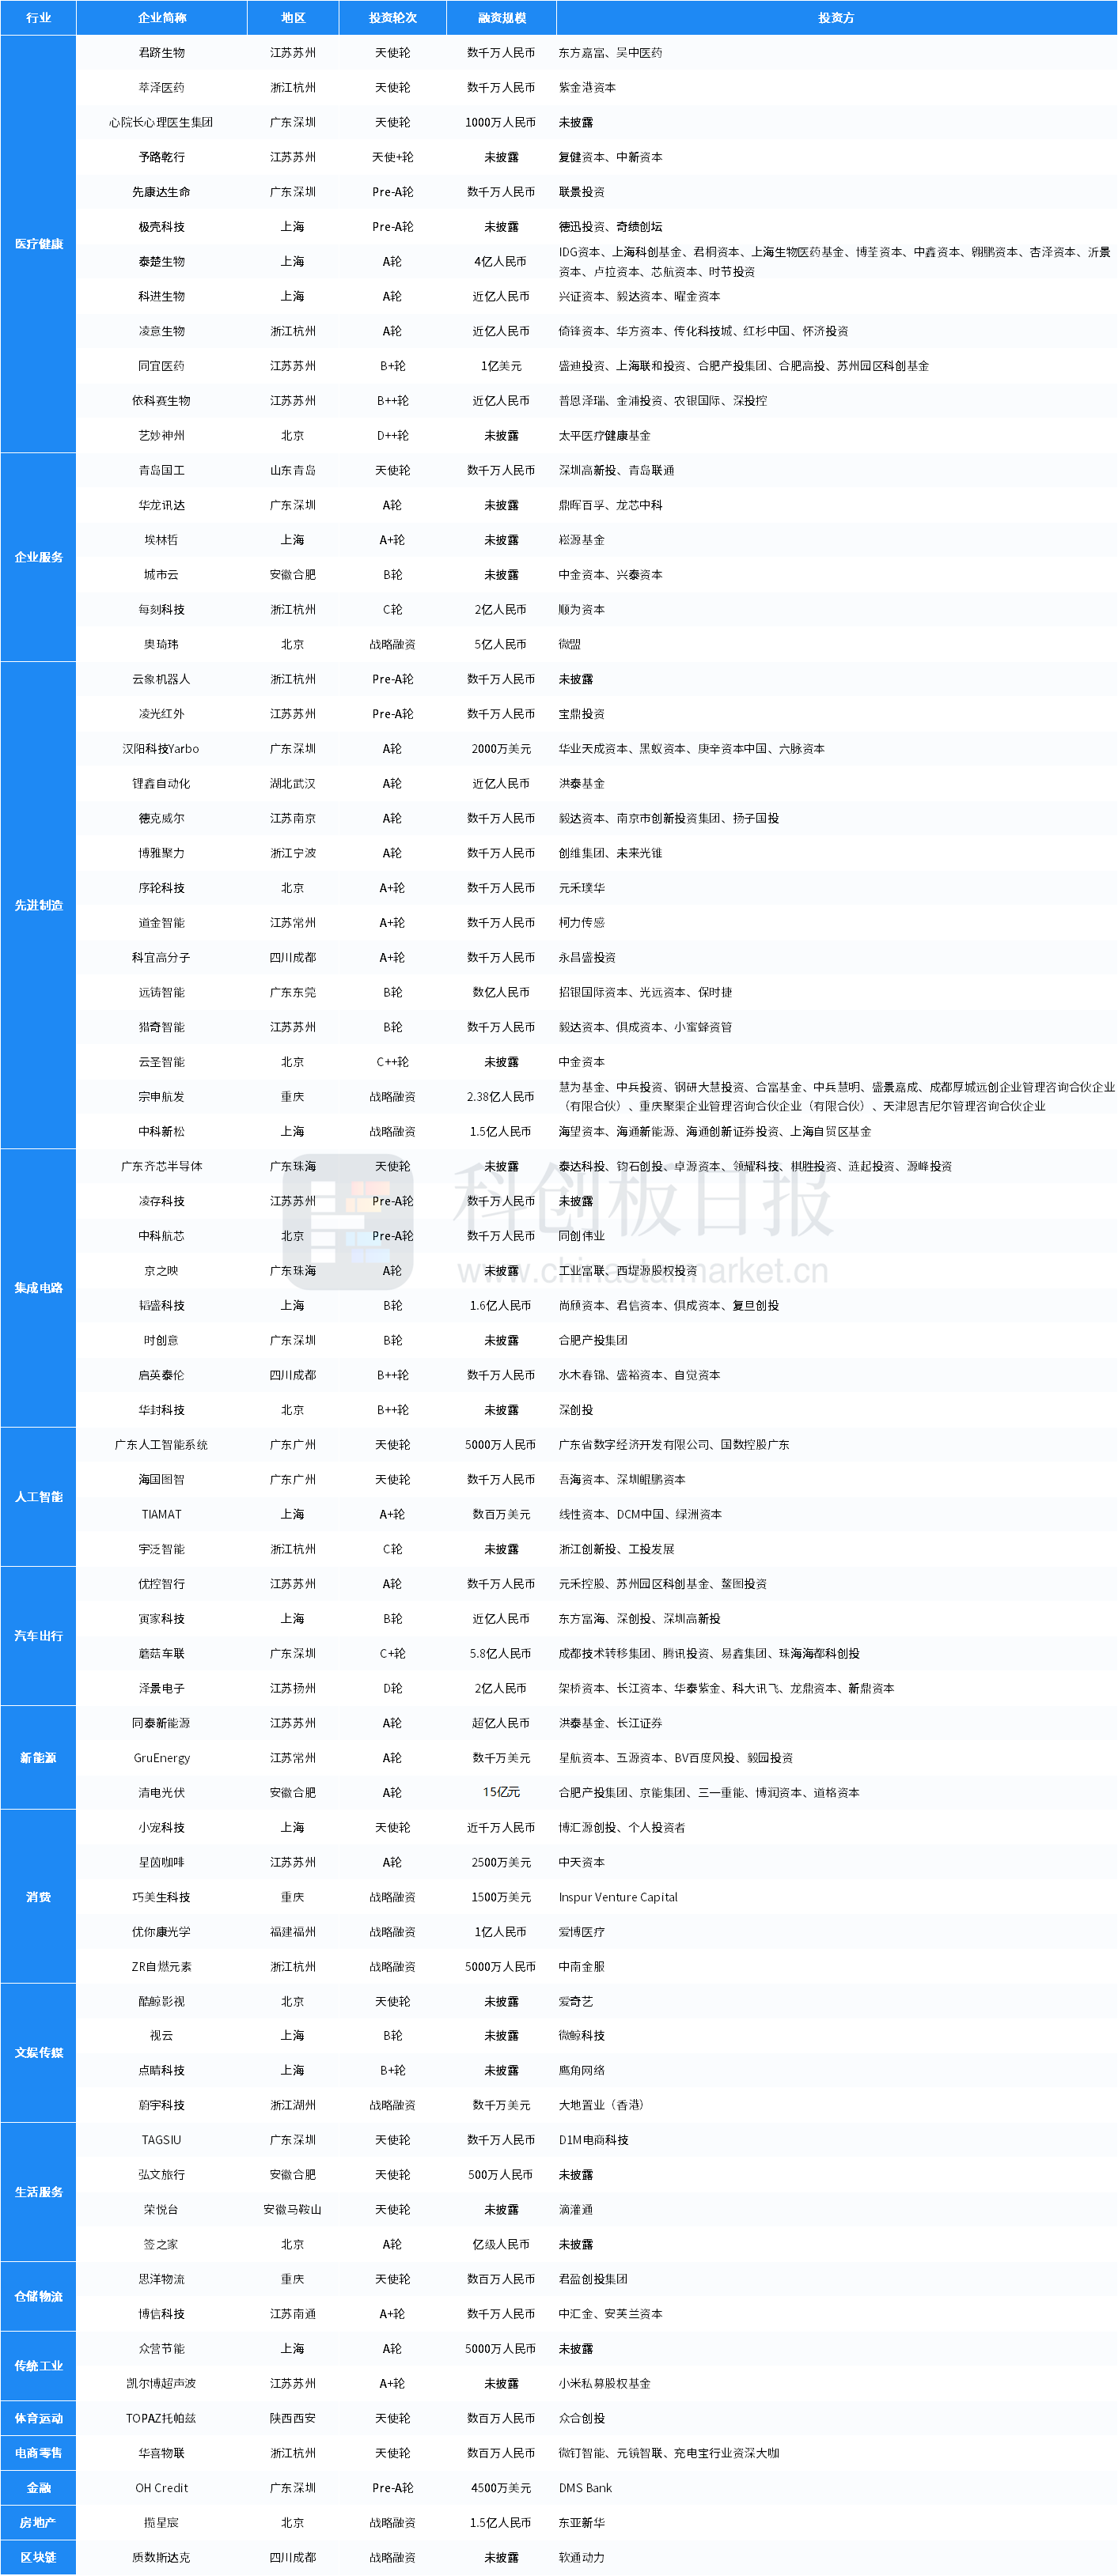The width and height of the screenshot is (1118, 2576).
Task: Select the 投资轮次 column header
Action: pos(392,18)
